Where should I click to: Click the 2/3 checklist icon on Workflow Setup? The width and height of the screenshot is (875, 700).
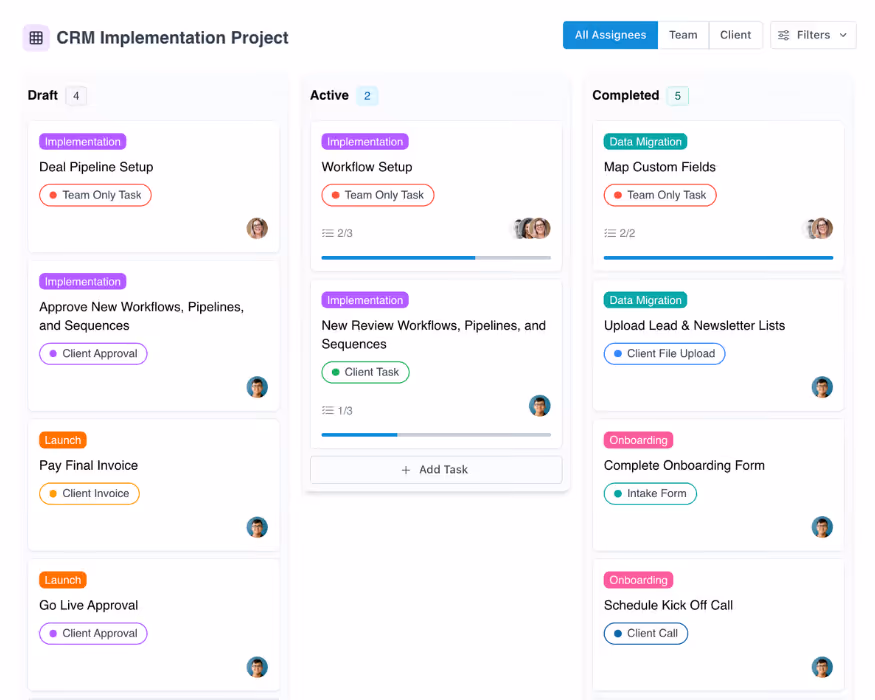click(328, 233)
